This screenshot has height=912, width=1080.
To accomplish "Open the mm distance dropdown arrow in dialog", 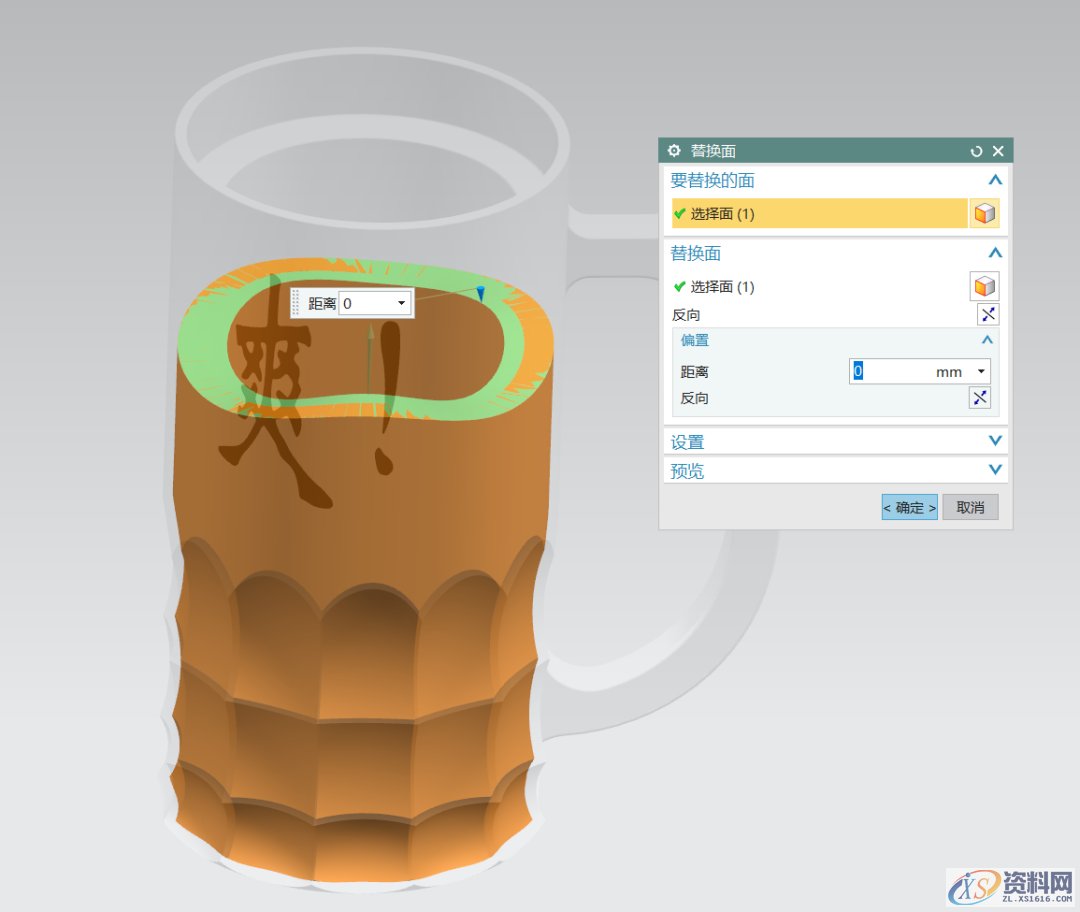I will pyautogui.click(x=981, y=372).
